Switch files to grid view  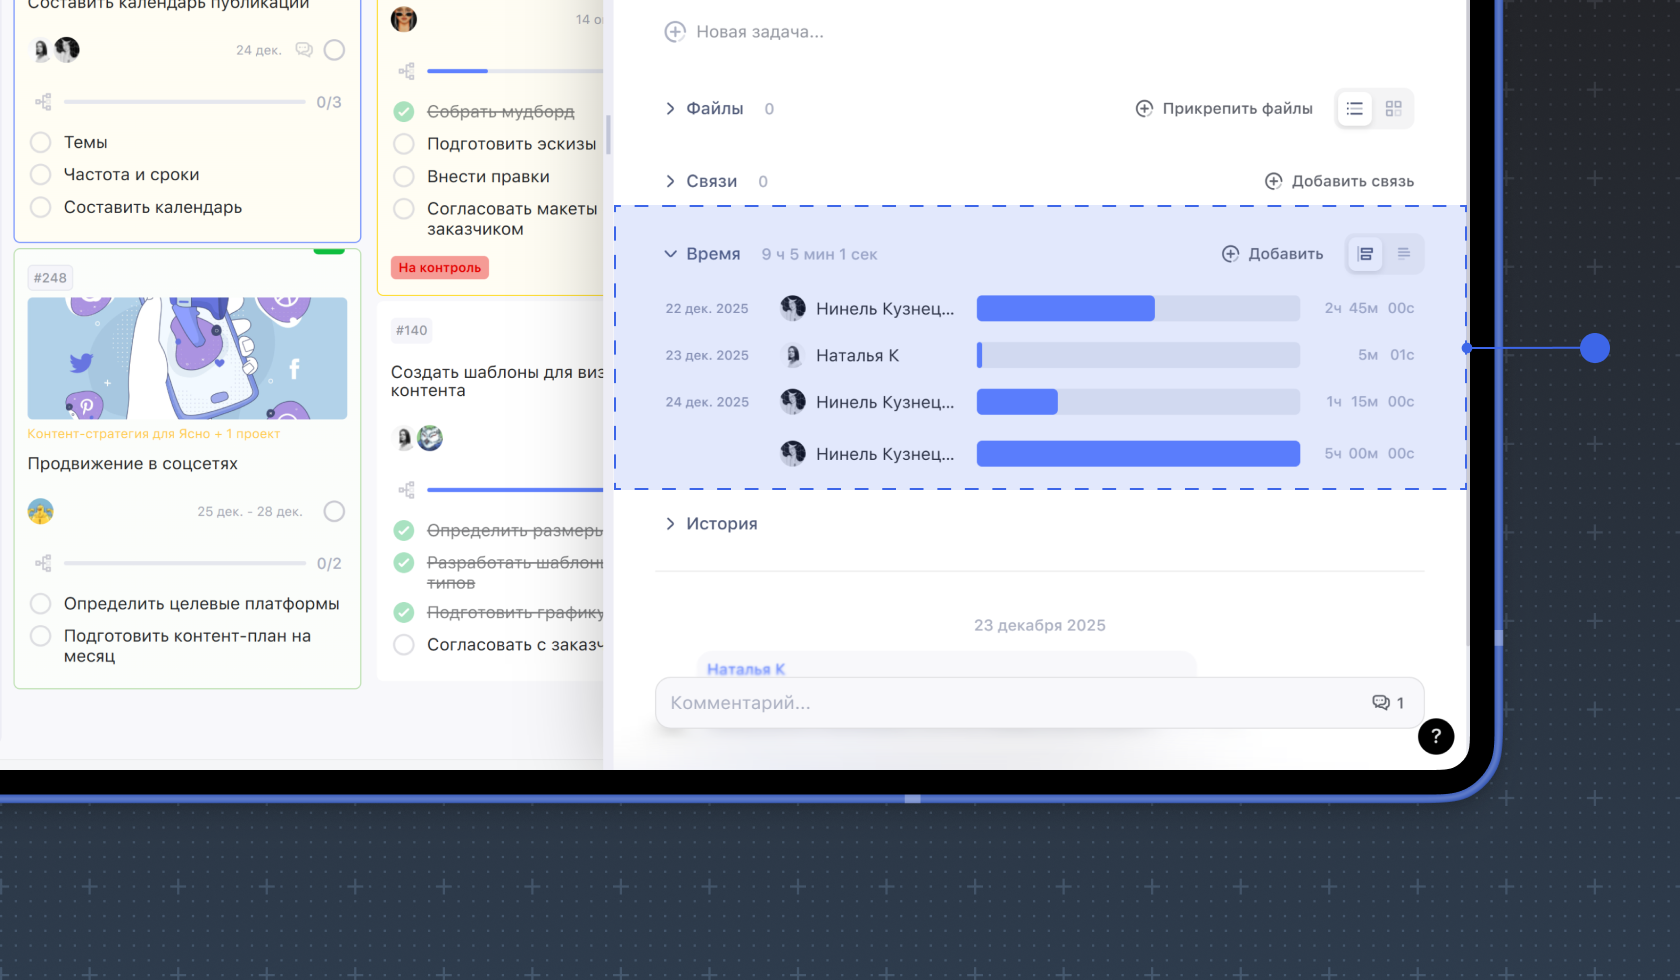click(x=1393, y=109)
